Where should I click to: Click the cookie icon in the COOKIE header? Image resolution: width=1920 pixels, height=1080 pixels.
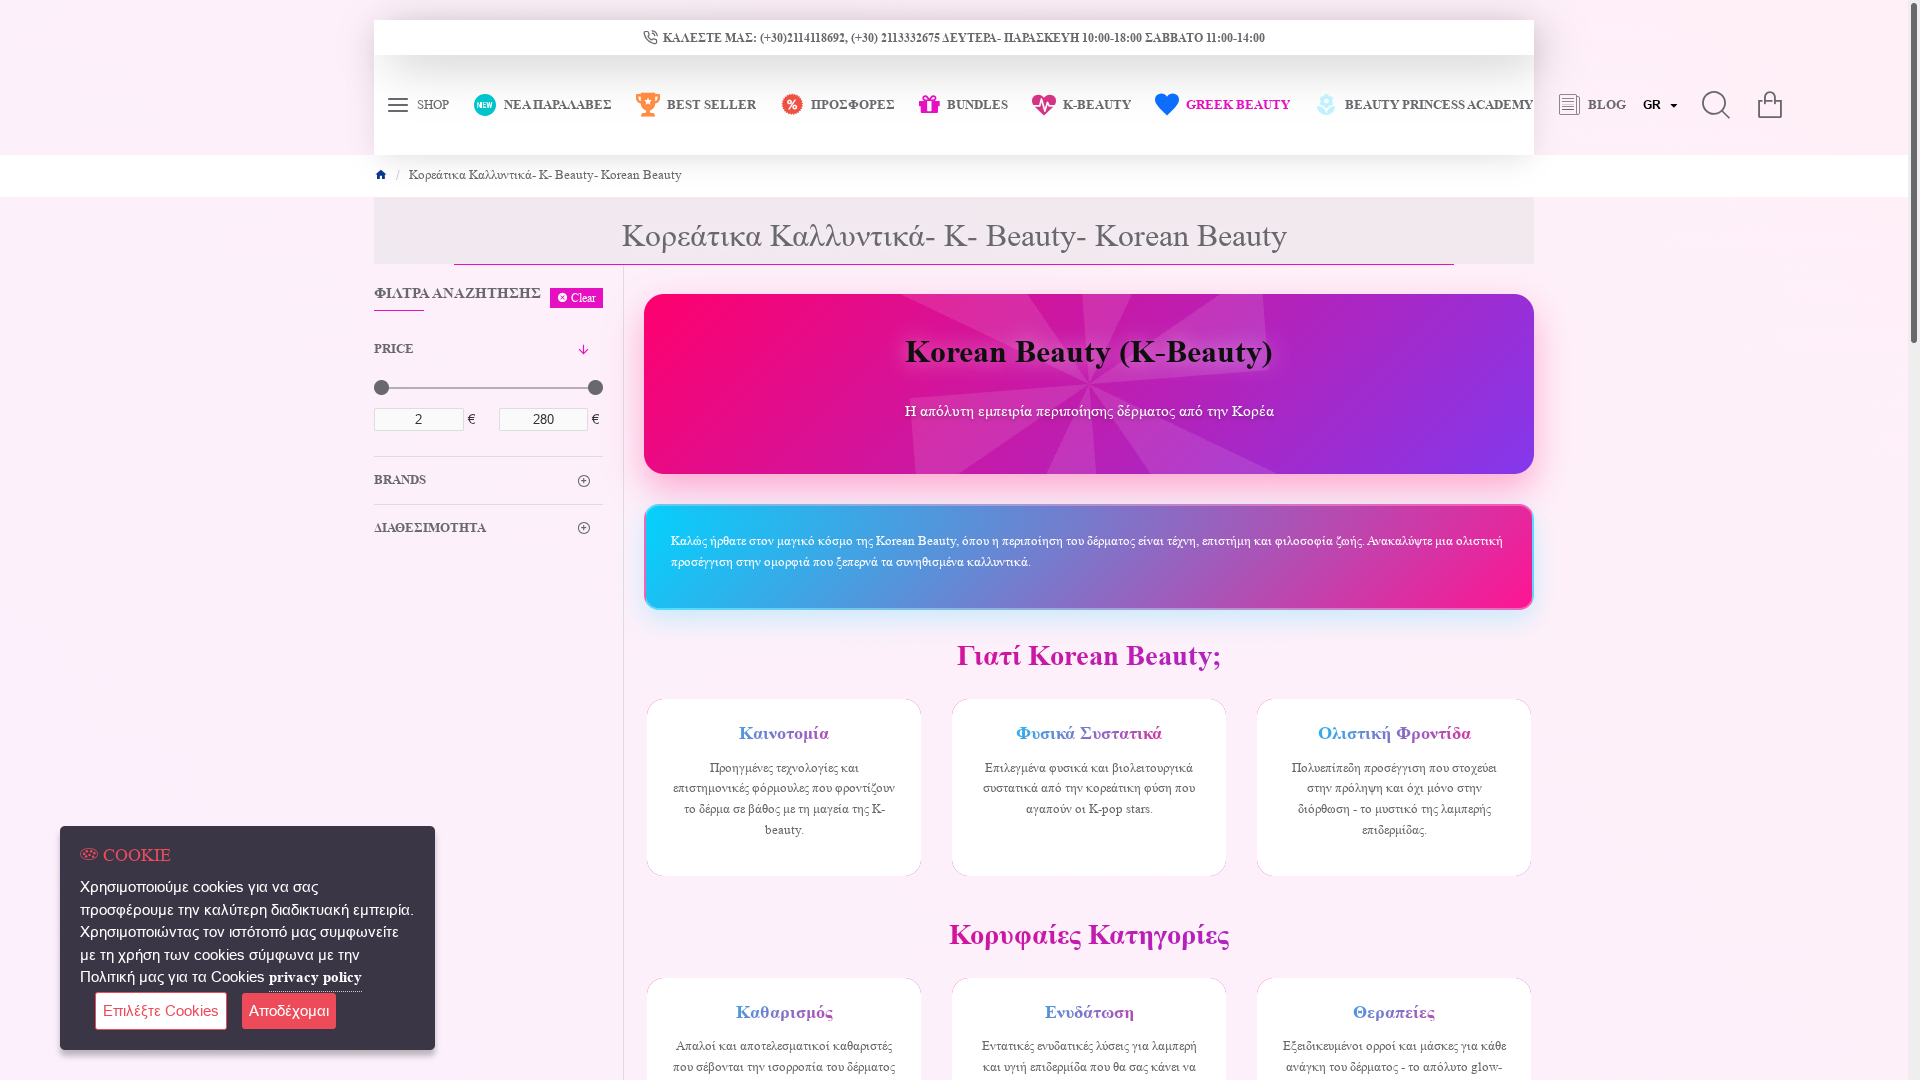[x=89, y=855]
